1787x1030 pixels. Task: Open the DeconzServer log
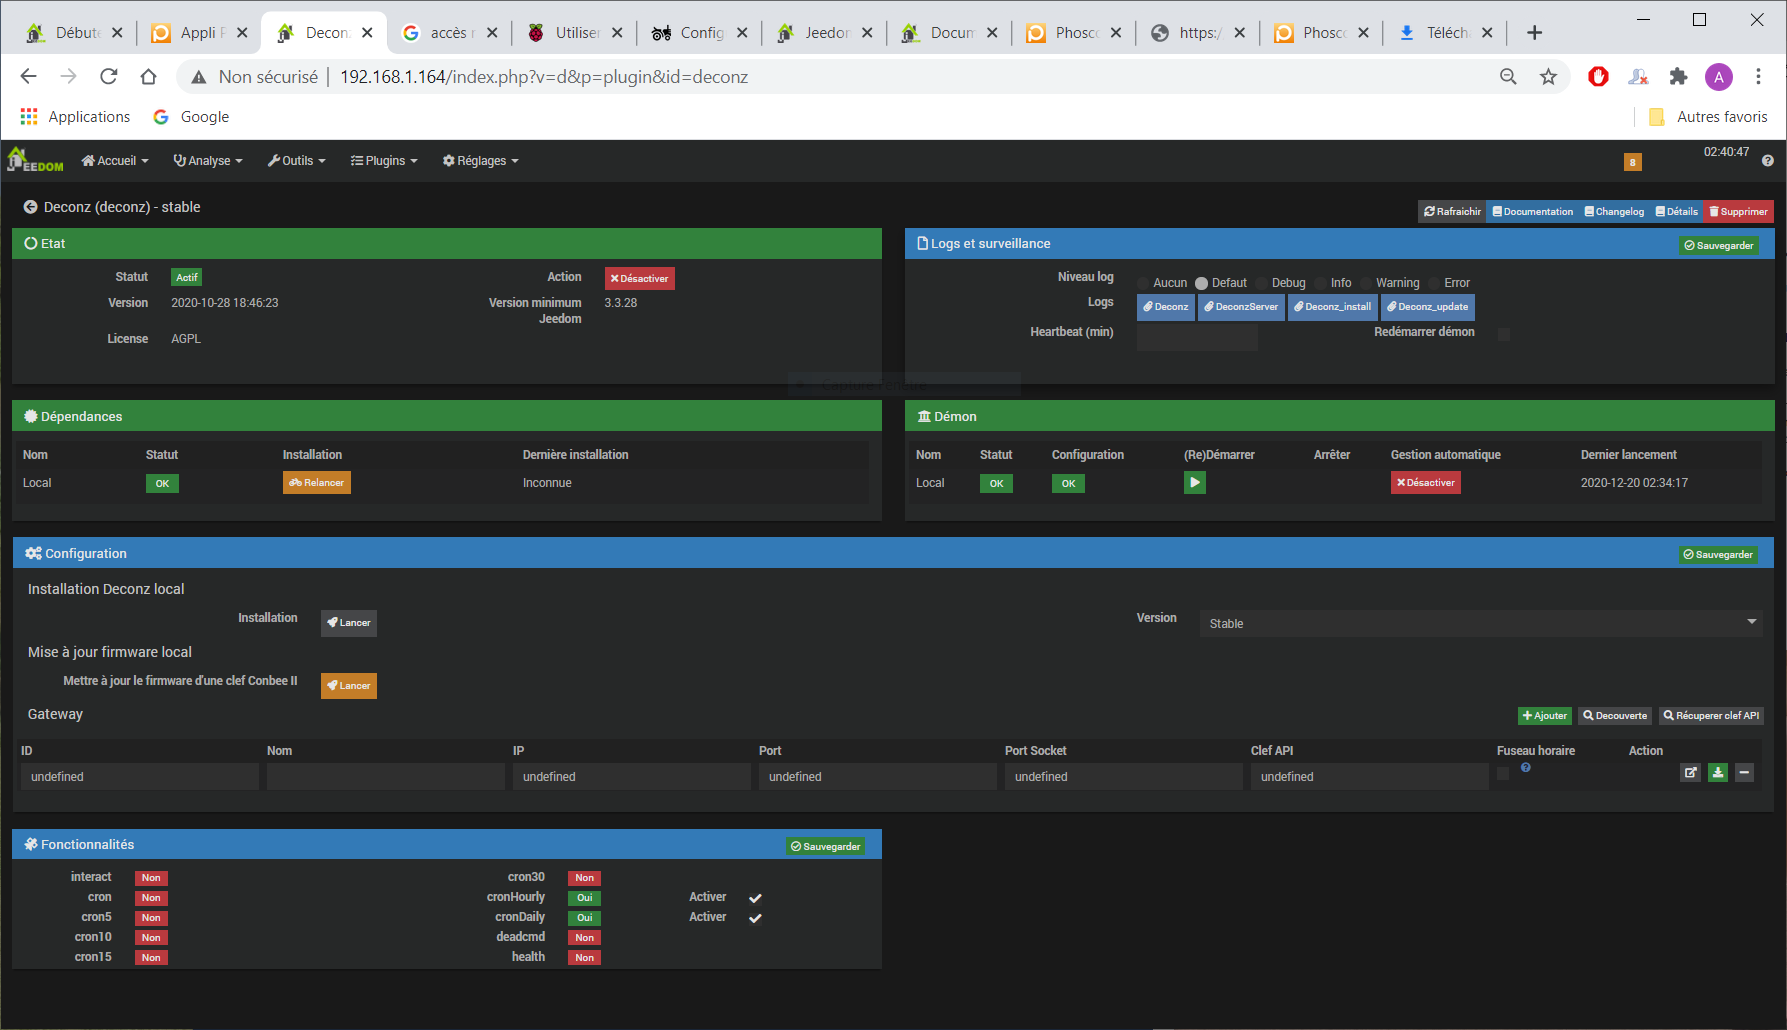pos(1241,307)
